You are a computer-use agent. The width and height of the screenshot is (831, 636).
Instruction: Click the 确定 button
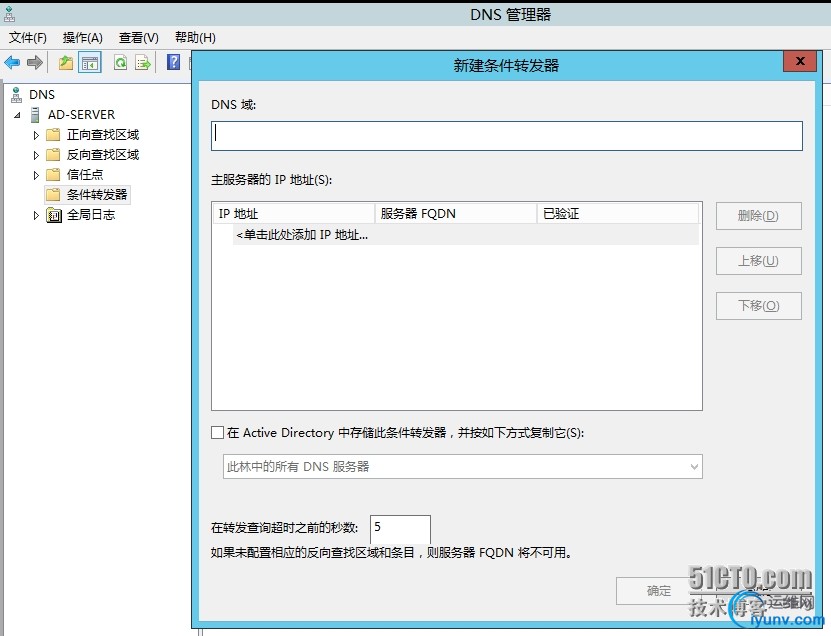coord(658,590)
